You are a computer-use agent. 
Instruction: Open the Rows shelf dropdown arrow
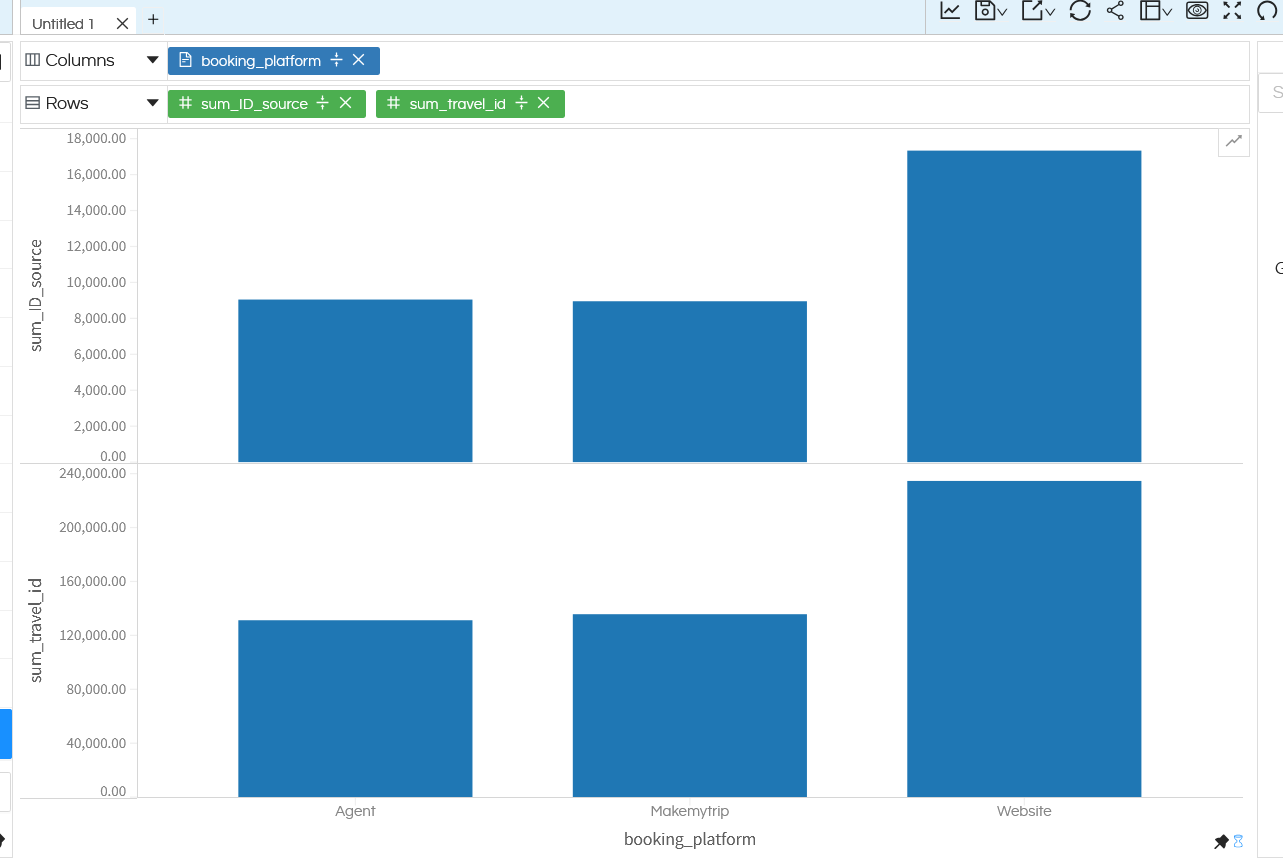[153, 103]
